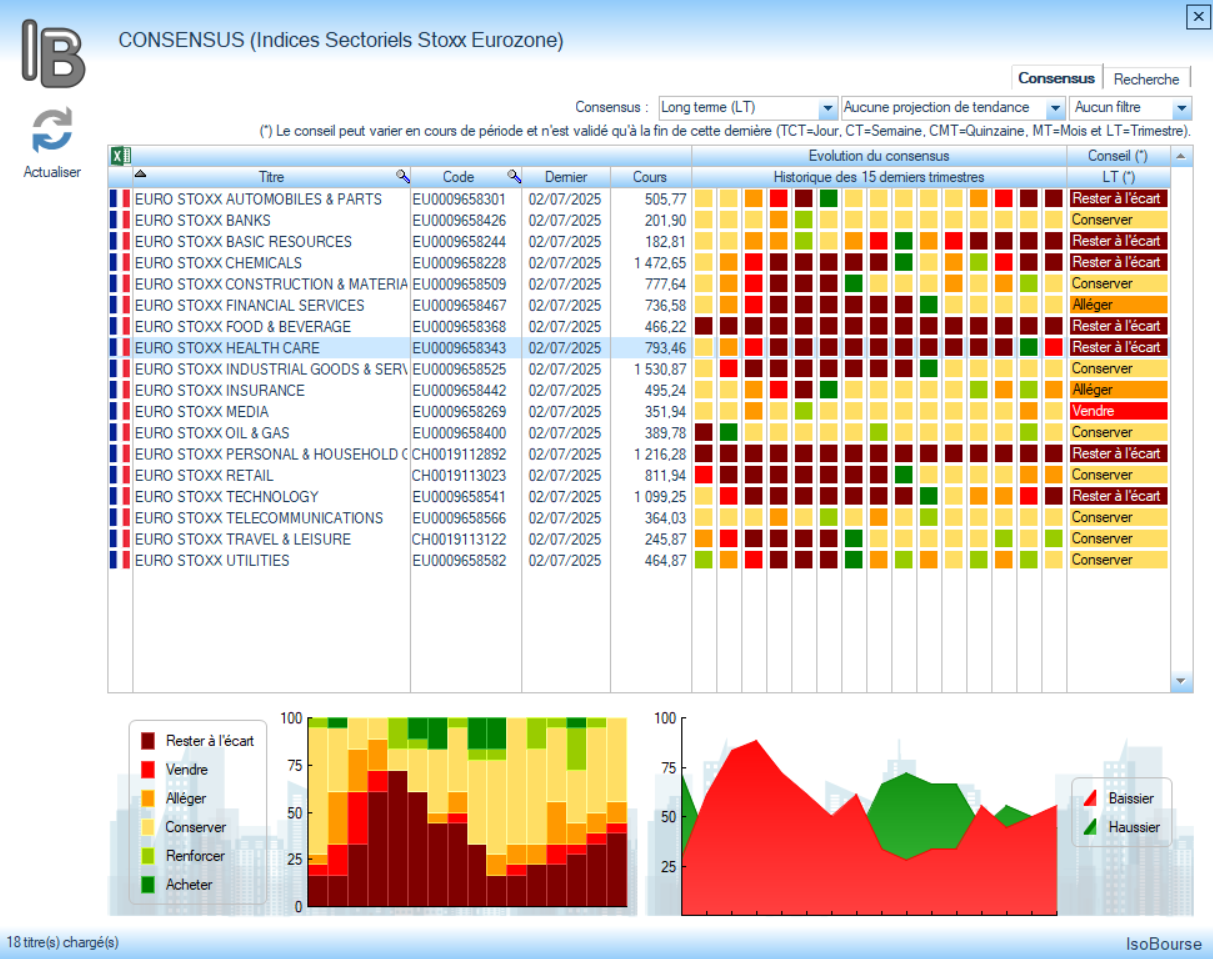Click the price 1 530,87

[x=659, y=369]
